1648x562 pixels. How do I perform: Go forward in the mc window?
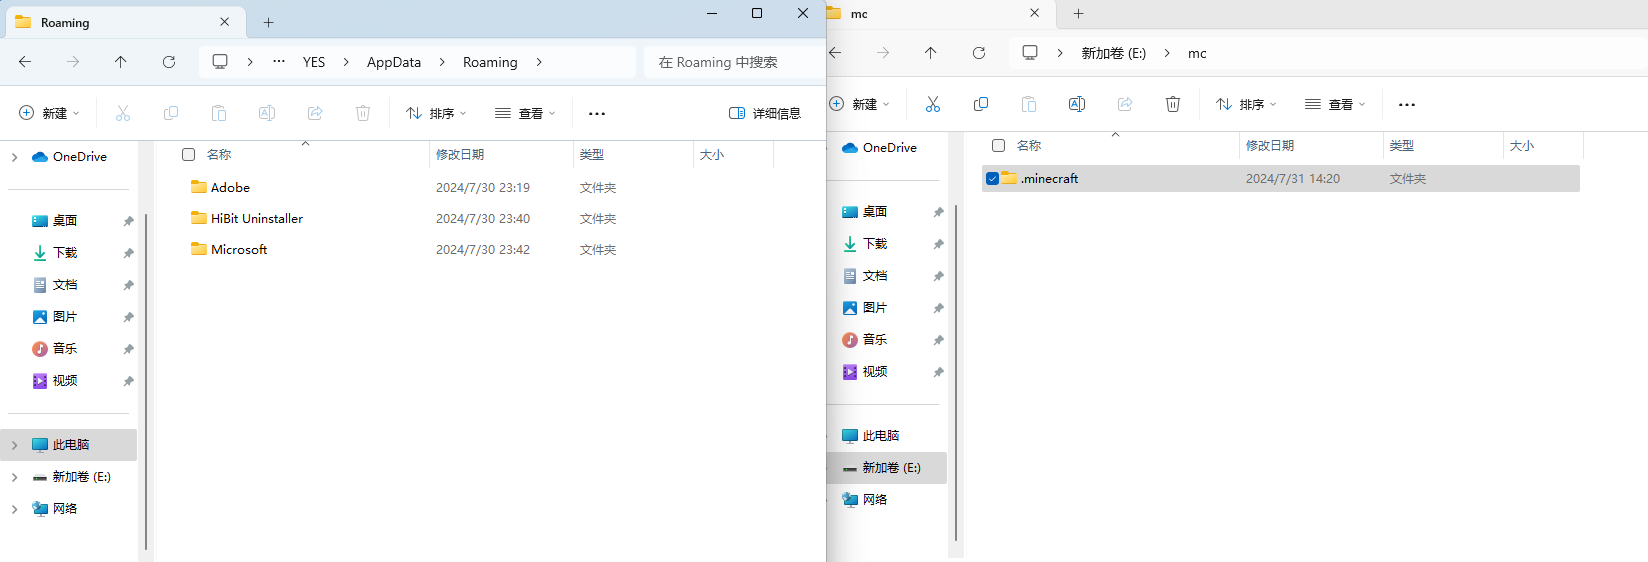pyautogui.click(x=883, y=53)
